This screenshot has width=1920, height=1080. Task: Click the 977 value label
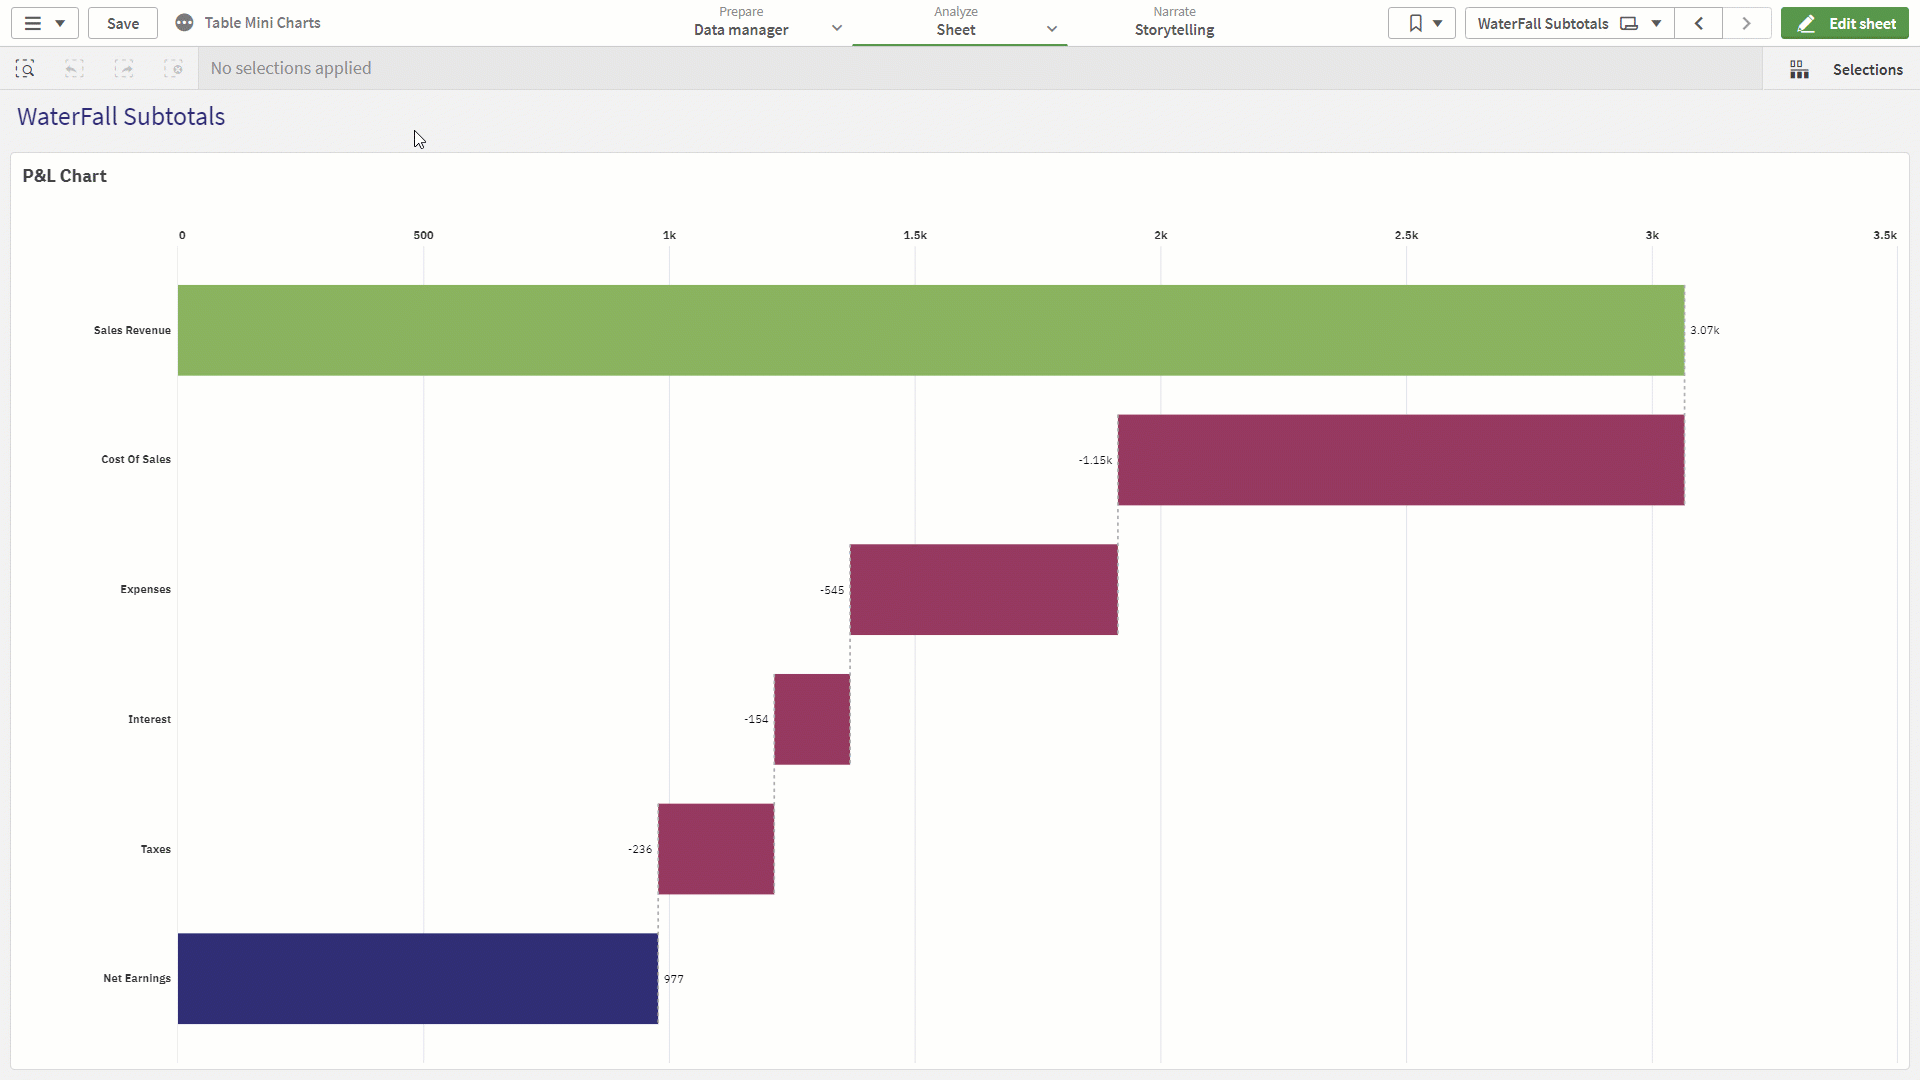tap(674, 979)
